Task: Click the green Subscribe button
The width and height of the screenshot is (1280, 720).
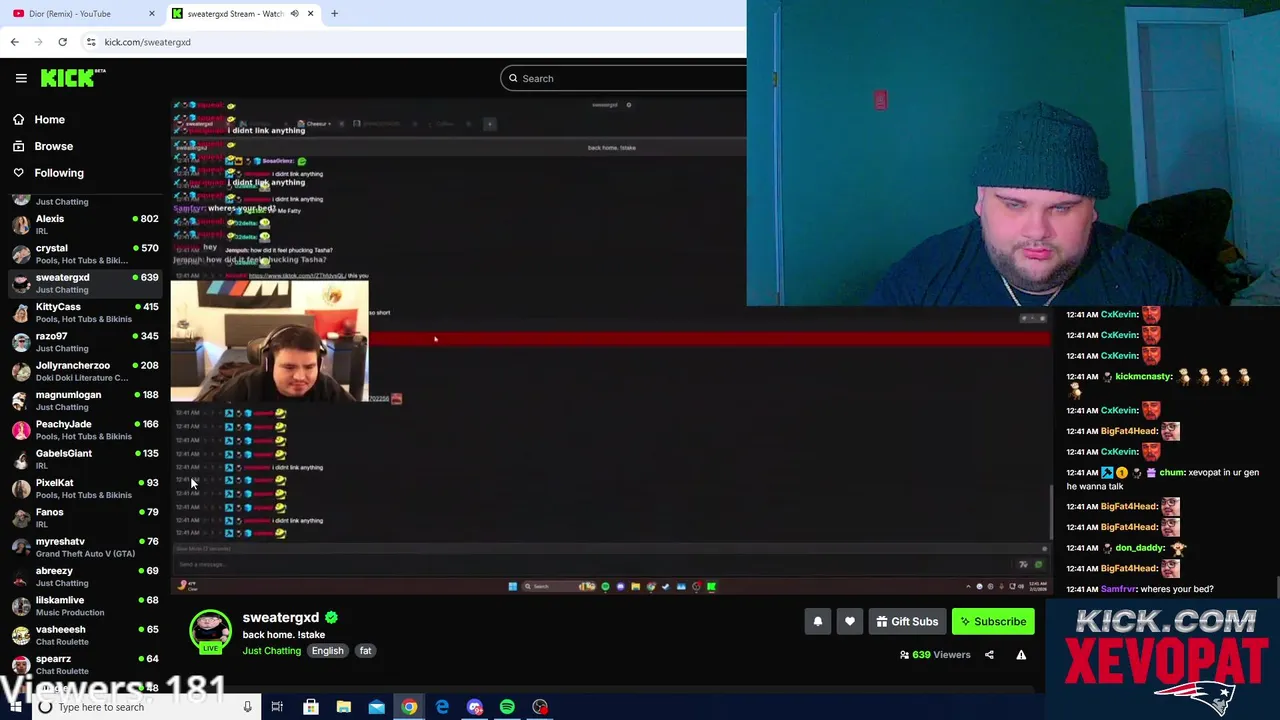Action: coord(993,621)
